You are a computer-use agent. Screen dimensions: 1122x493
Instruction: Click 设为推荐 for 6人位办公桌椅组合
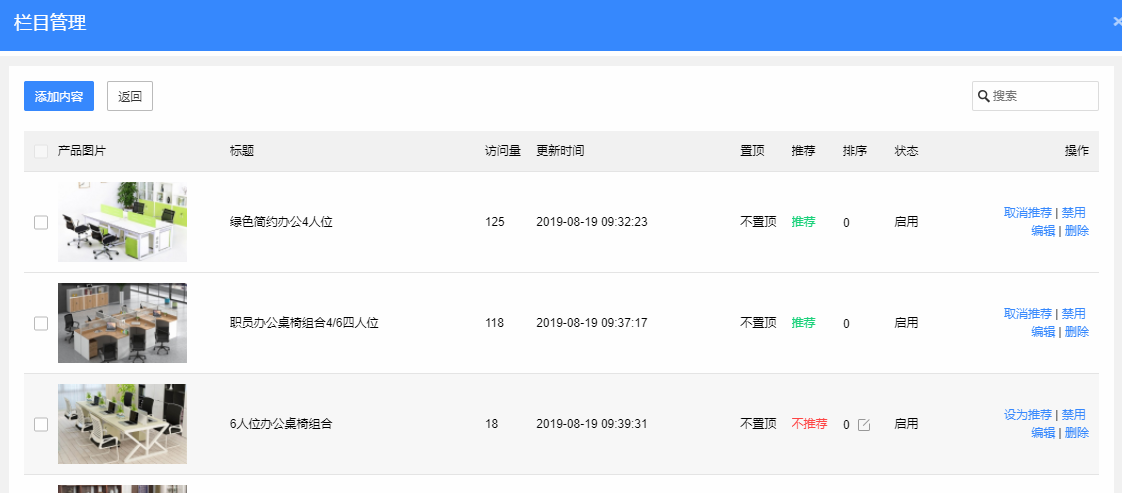1028,414
